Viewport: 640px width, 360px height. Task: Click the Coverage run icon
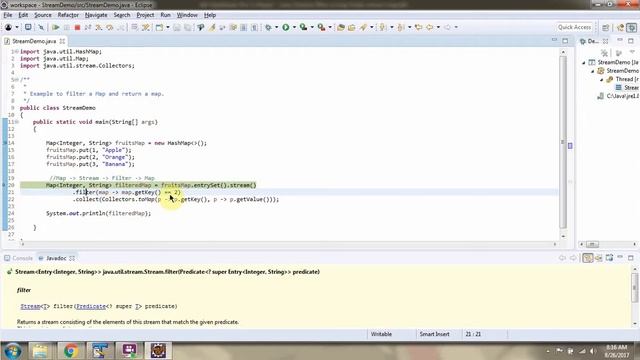(303, 27)
